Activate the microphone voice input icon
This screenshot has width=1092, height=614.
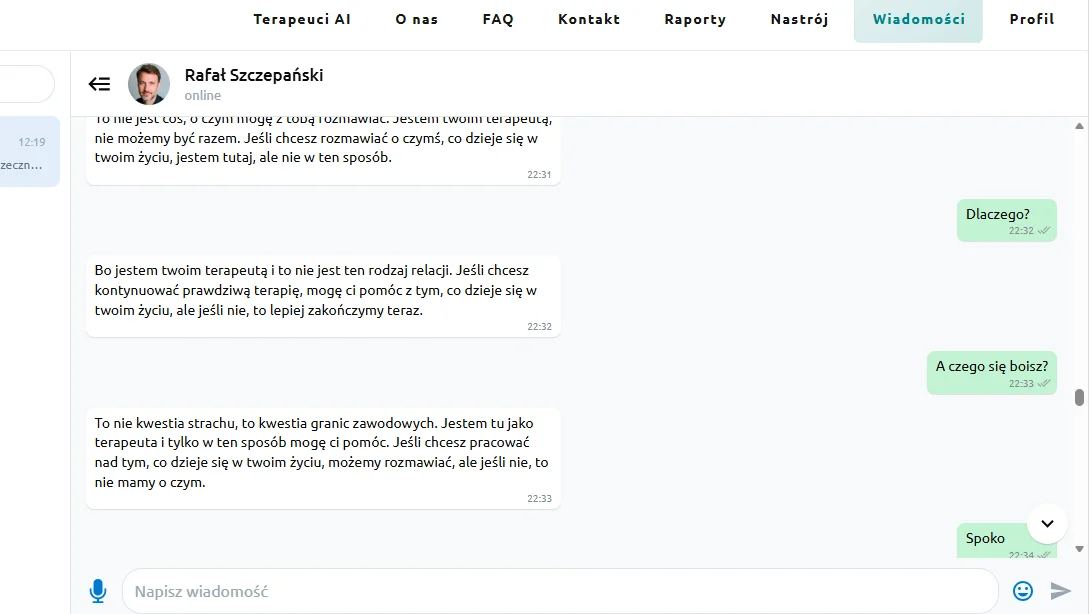tap(98, 591)
